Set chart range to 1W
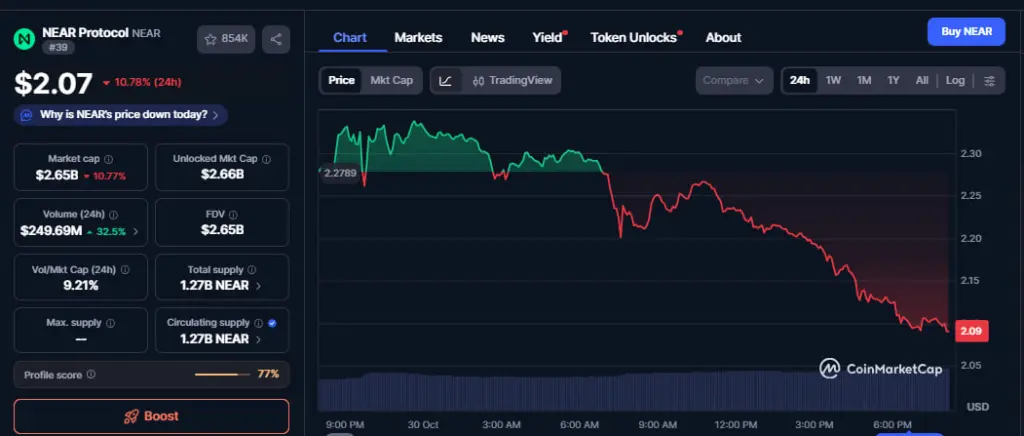Screen dimensions: 1024x436 833,81
